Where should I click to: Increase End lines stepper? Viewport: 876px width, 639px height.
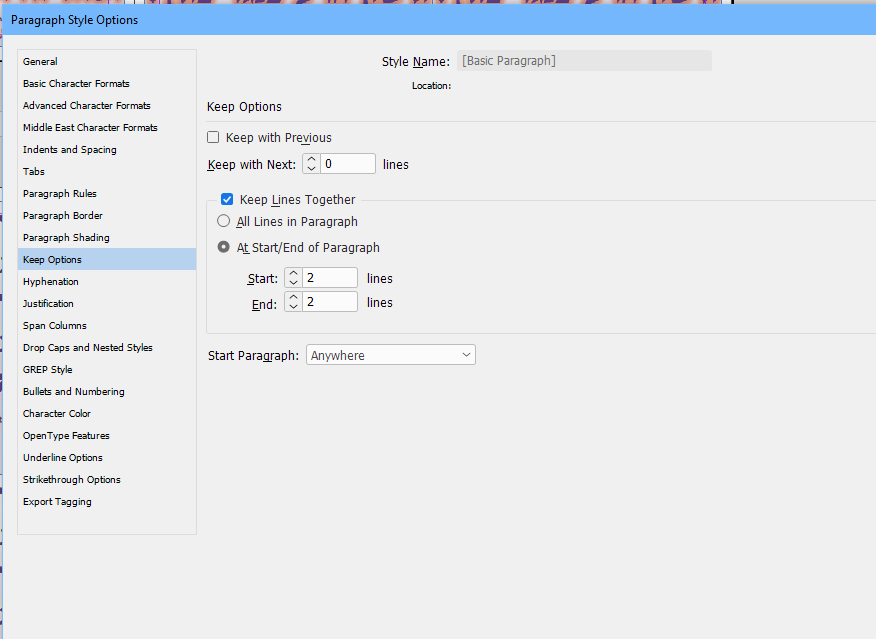293,298
